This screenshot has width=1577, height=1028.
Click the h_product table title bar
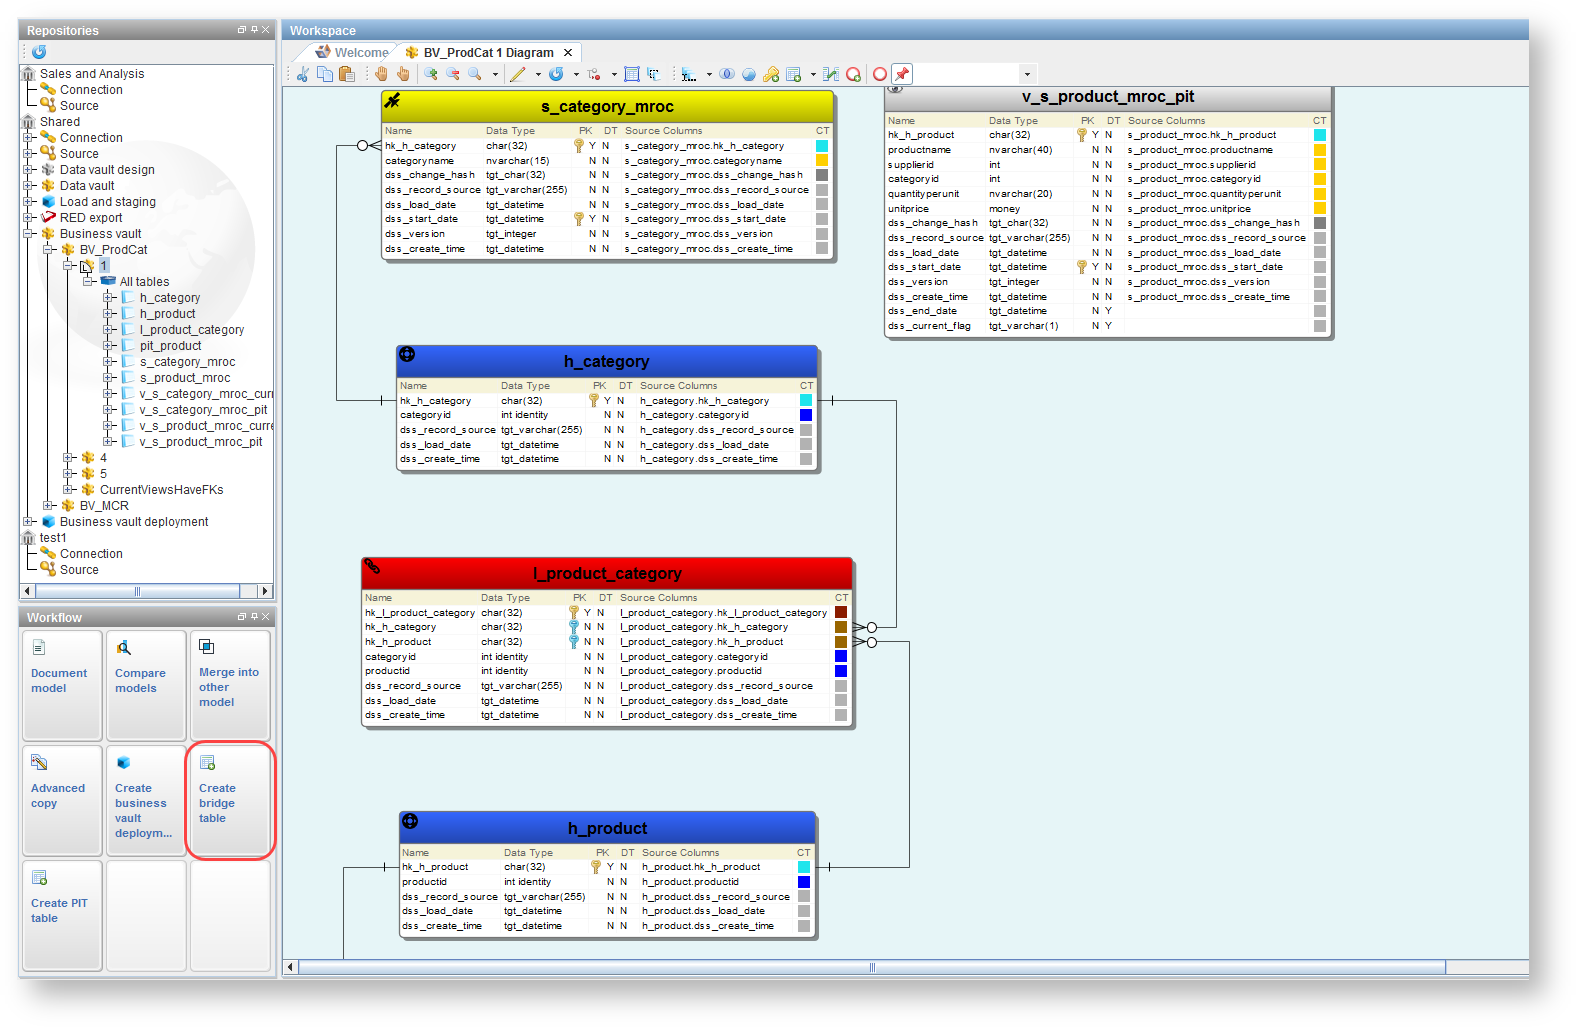[x=608, y=828]
